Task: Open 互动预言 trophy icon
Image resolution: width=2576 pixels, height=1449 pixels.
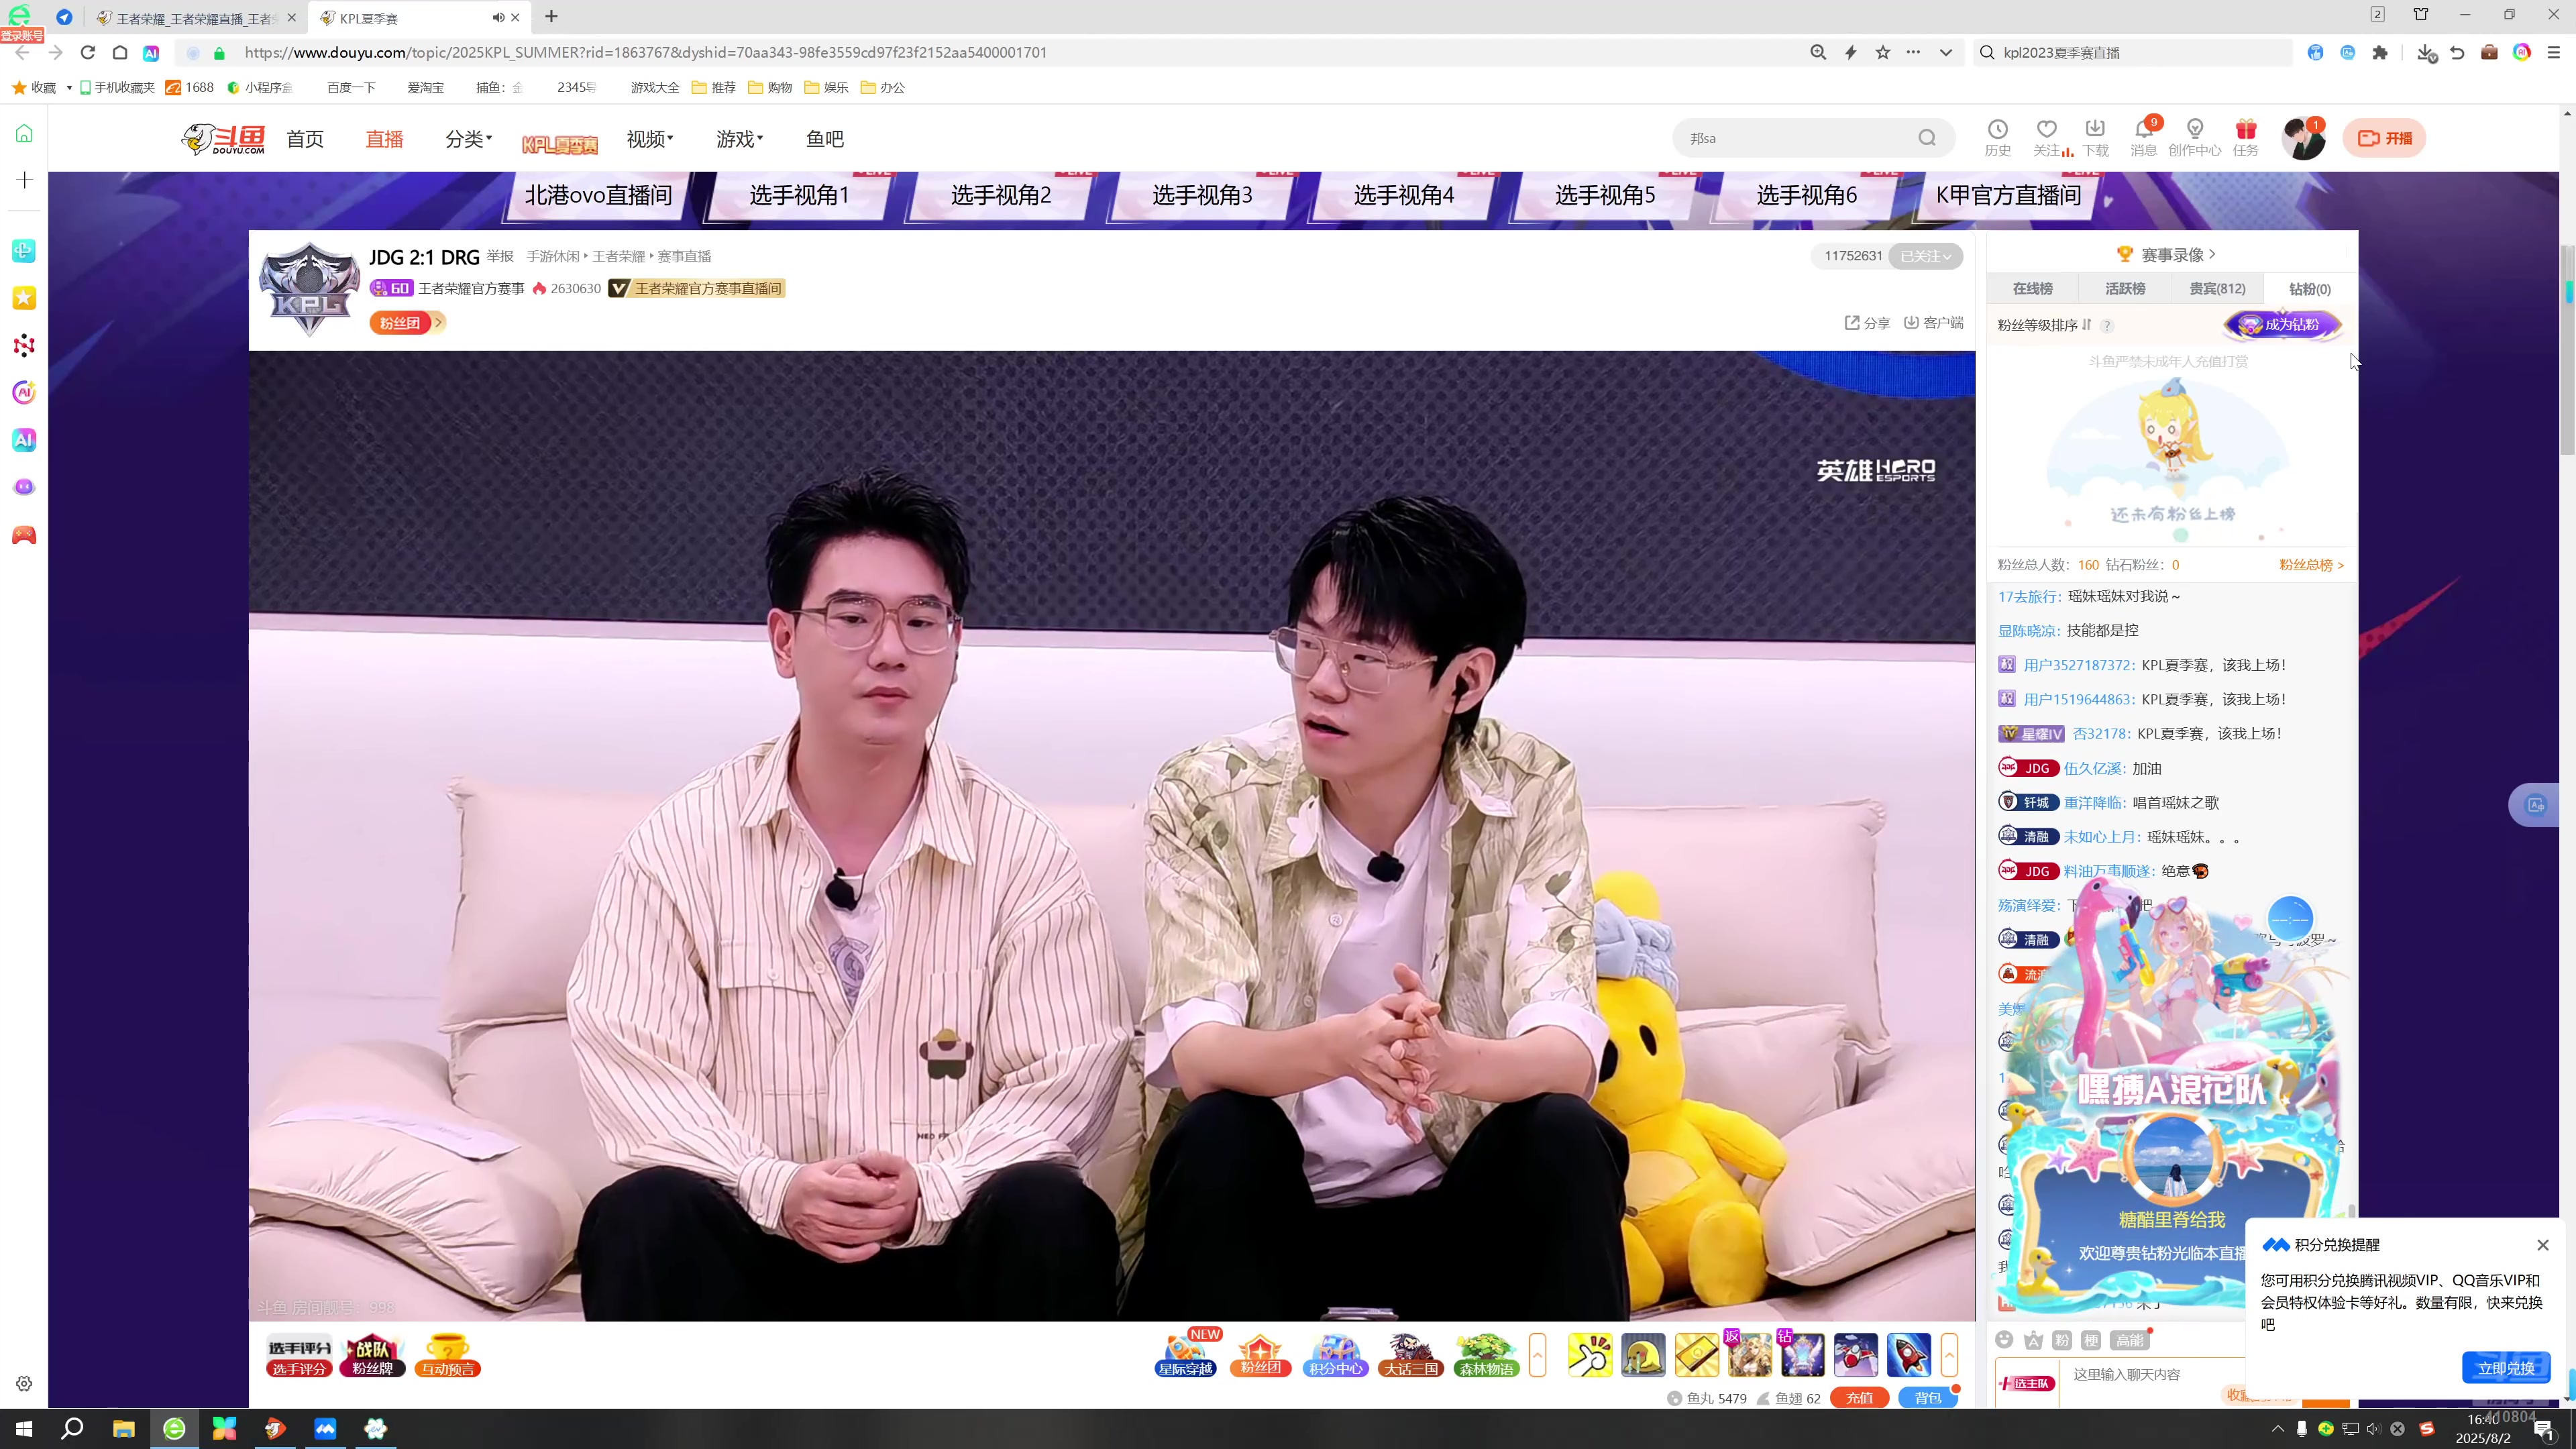Action: 448,1356
